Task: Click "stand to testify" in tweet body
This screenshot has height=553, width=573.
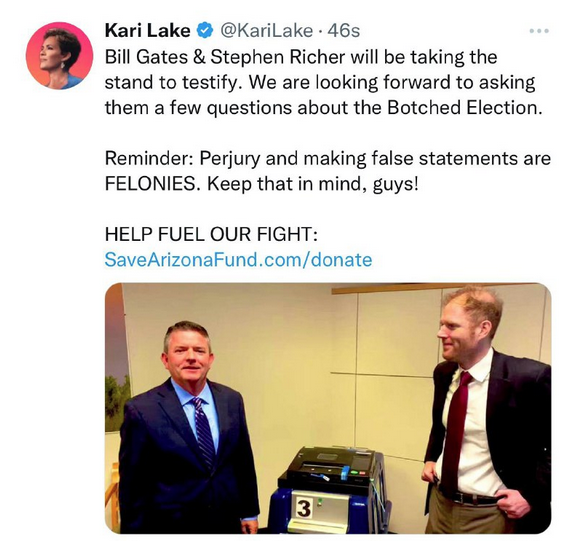Action: pos(171,83)
